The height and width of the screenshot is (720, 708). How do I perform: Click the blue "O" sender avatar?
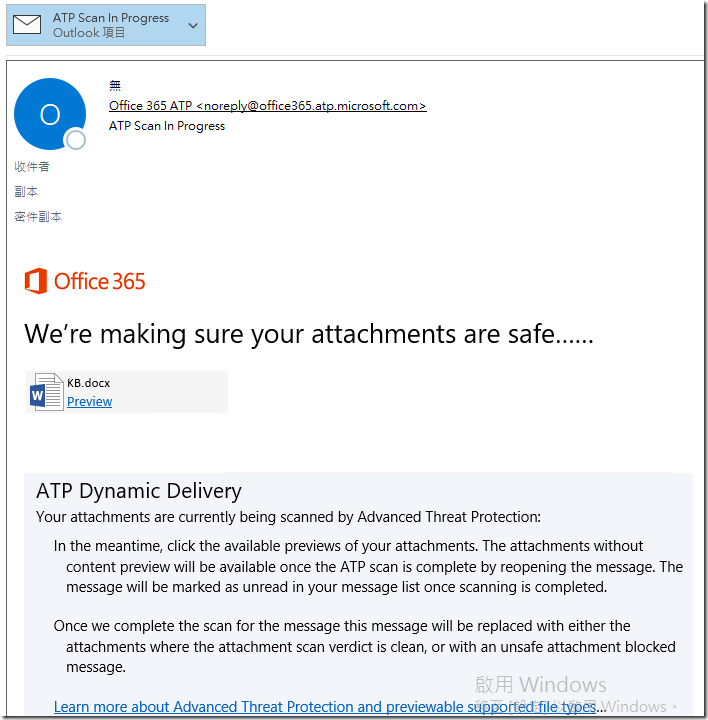(49, 113)
